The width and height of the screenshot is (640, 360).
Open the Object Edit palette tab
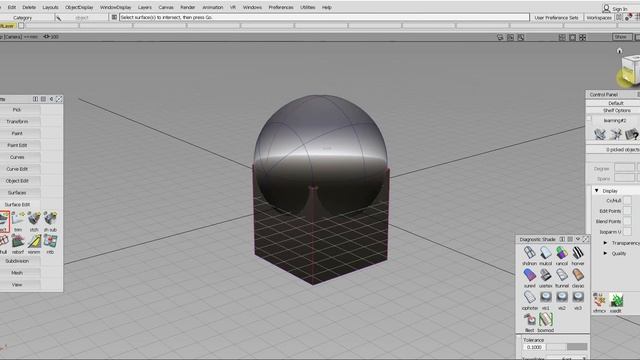point(17,181)
